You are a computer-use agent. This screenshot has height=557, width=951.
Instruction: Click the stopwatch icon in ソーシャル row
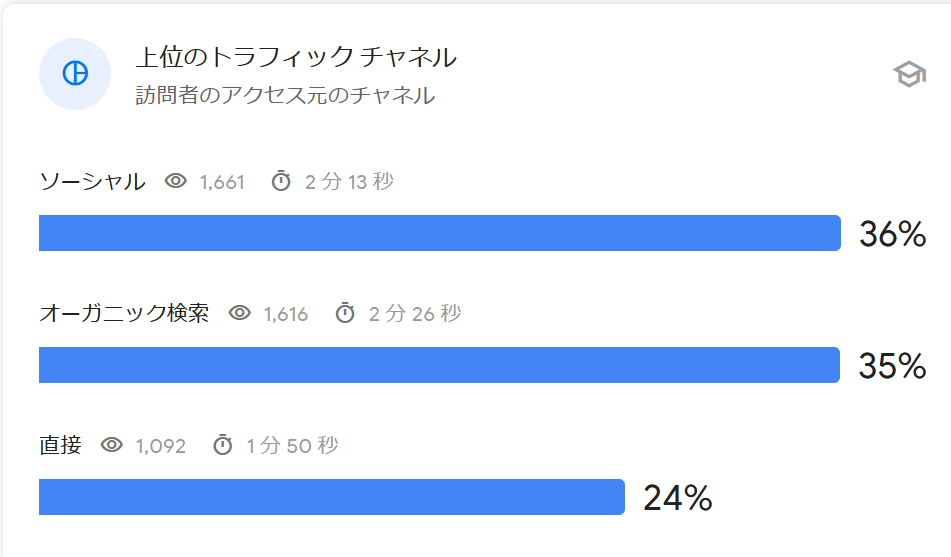tap(281, 181)
